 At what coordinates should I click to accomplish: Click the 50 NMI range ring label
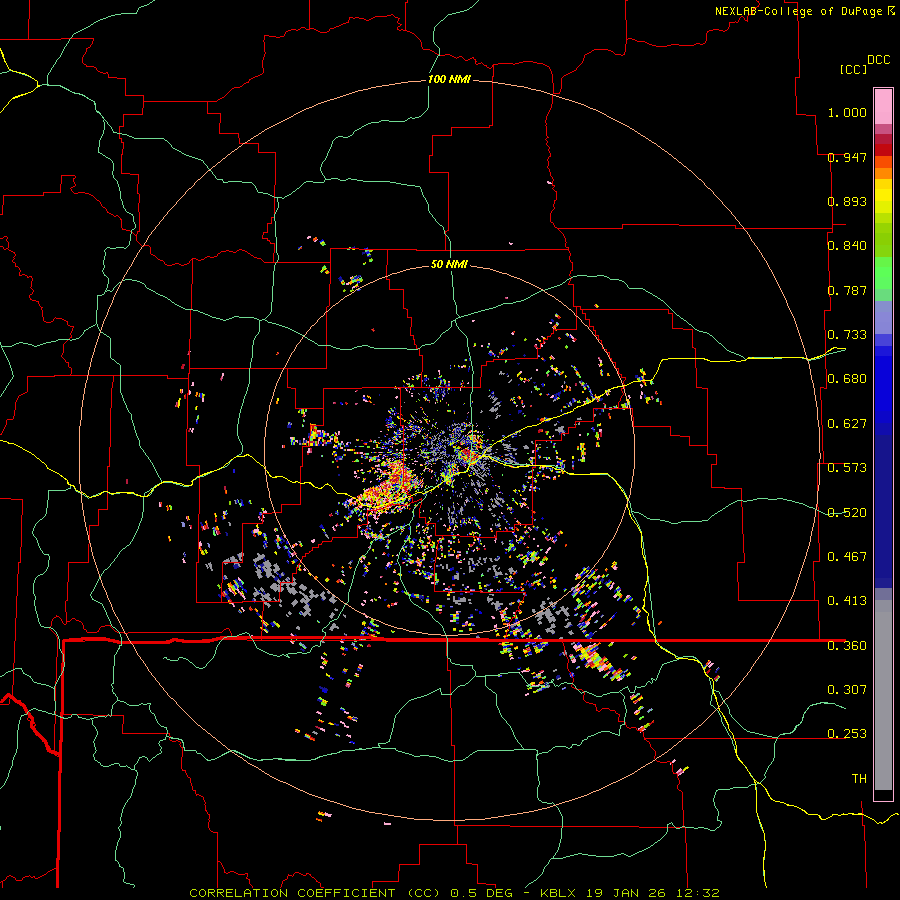click(x=449, y=265)
